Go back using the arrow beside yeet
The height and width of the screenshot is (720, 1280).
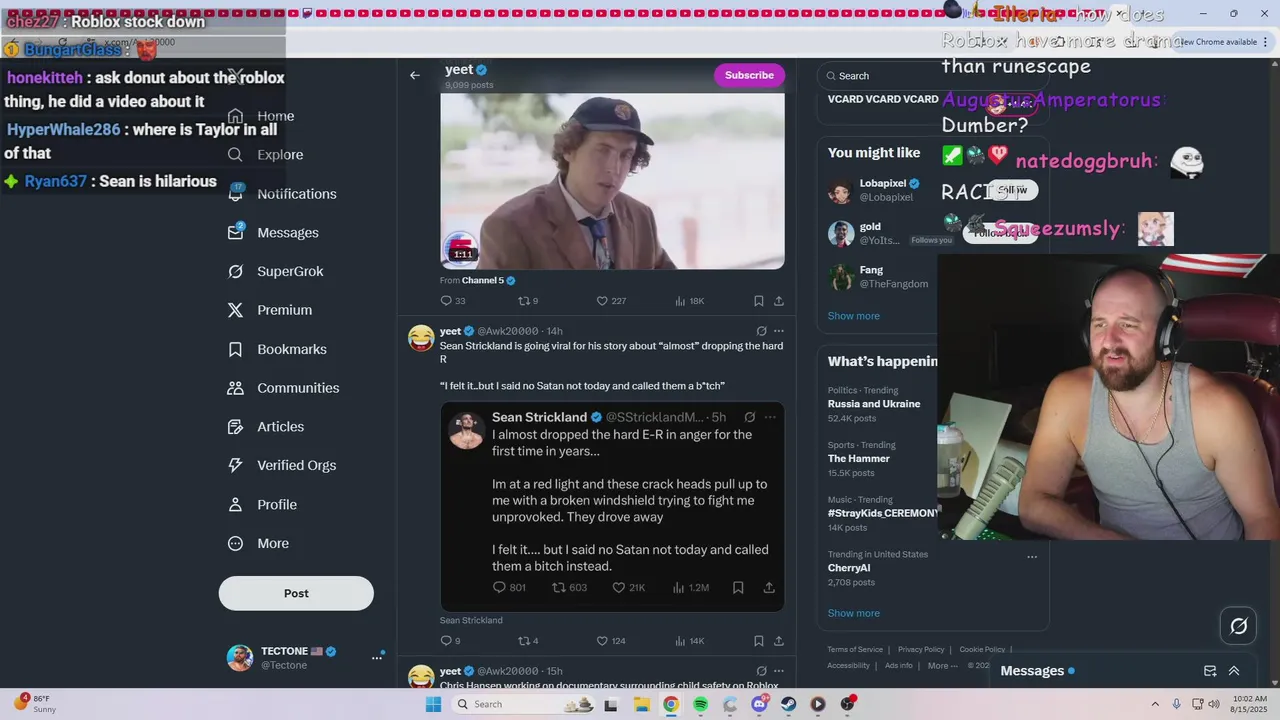coord(415,75)
